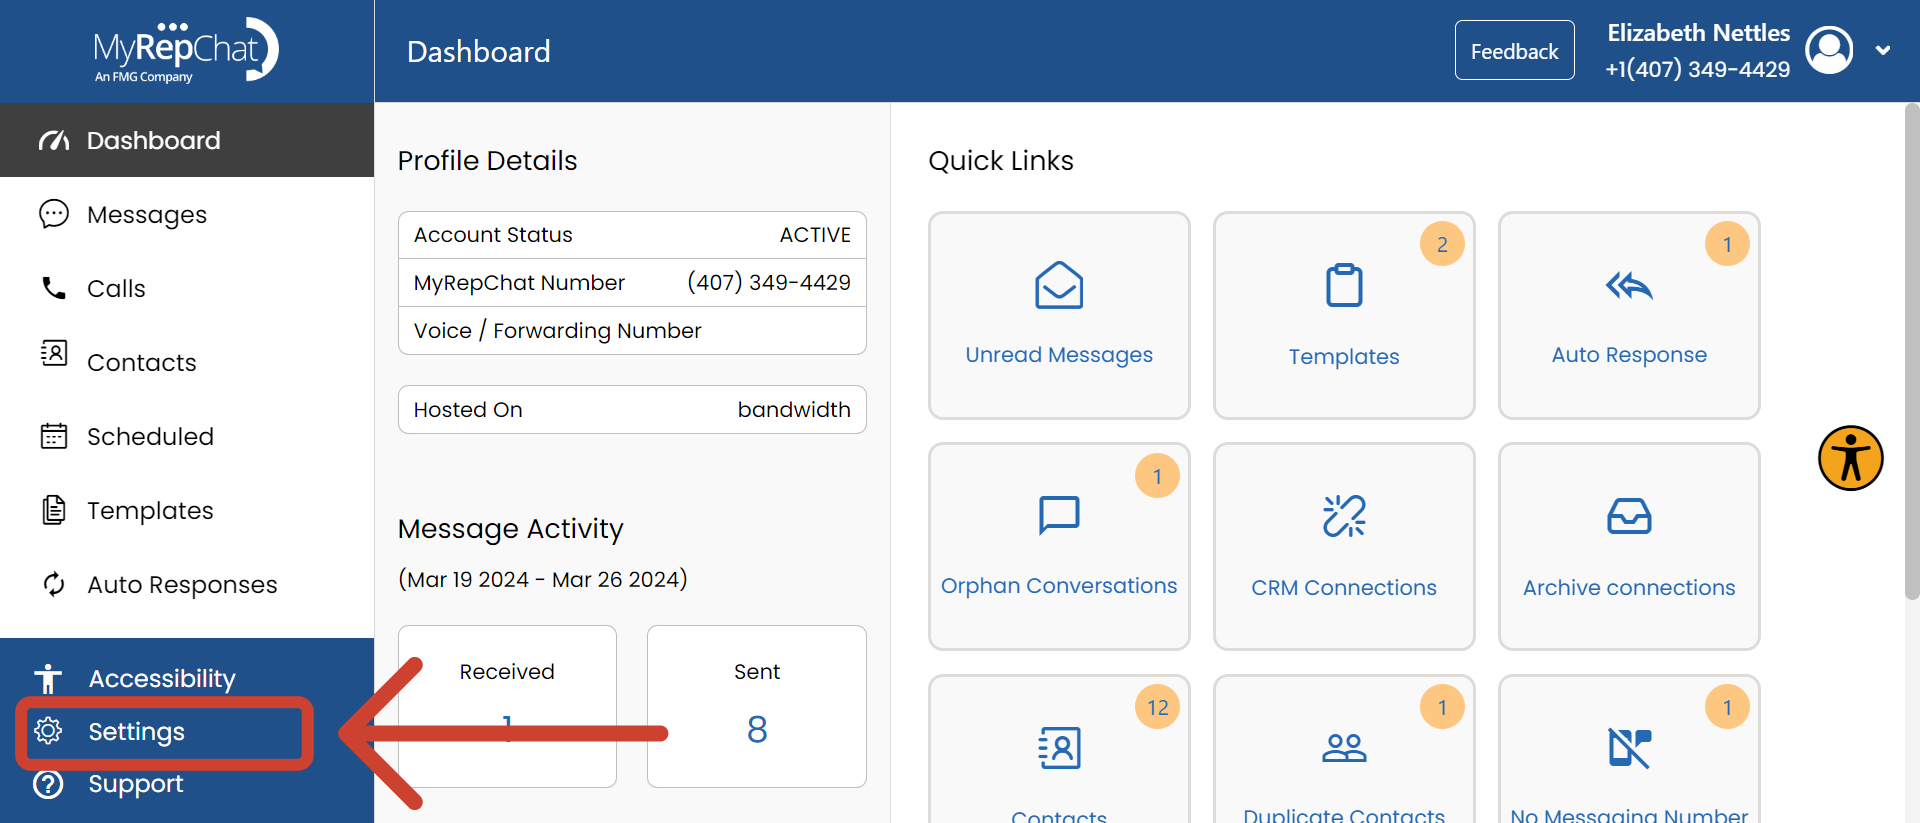Click the MyRepChat logo
Screen dimensions: 1920x823
click(186, 51)
